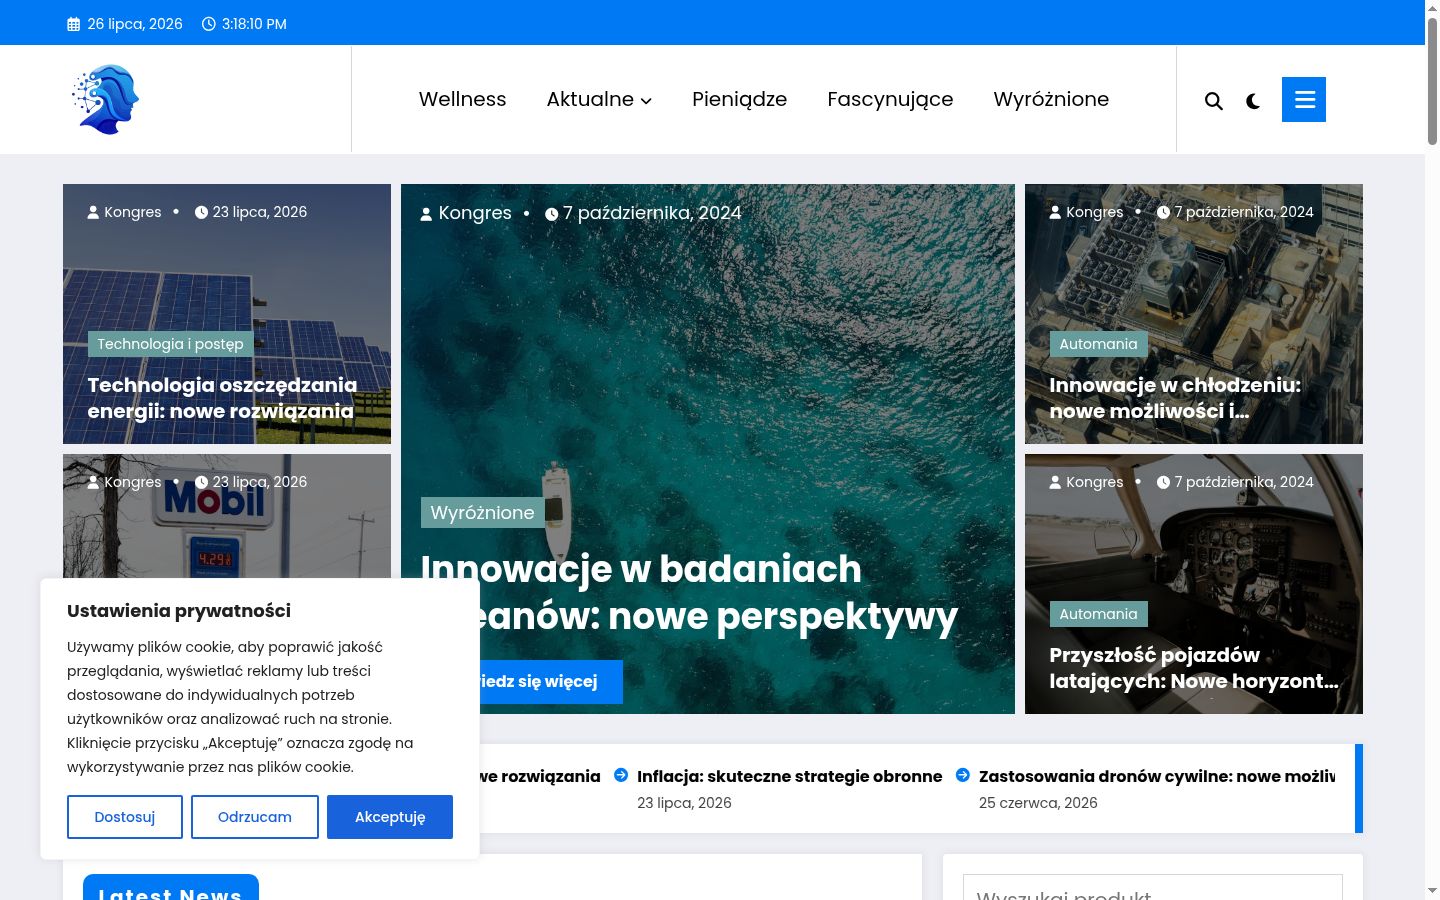Click the calendar icon in the top bar
Image resolution: width=1440 pixels, height=900 pixels.
73,24
